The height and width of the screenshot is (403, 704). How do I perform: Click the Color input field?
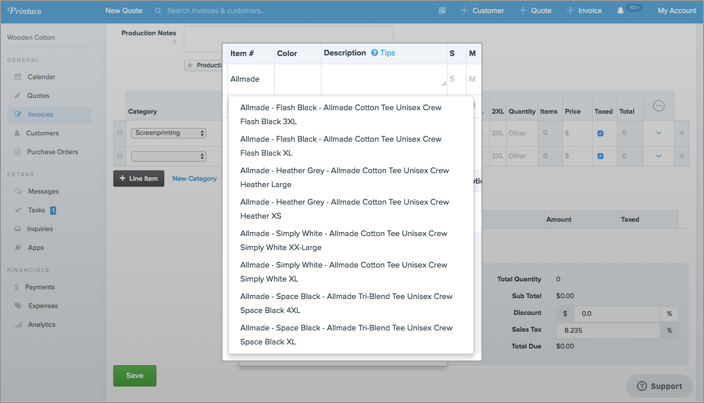pos(298,79)
